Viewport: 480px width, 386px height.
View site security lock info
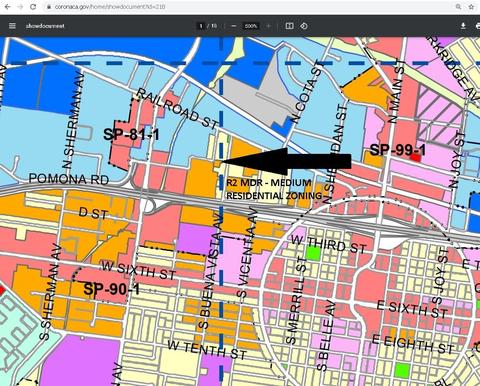point(49,7)
